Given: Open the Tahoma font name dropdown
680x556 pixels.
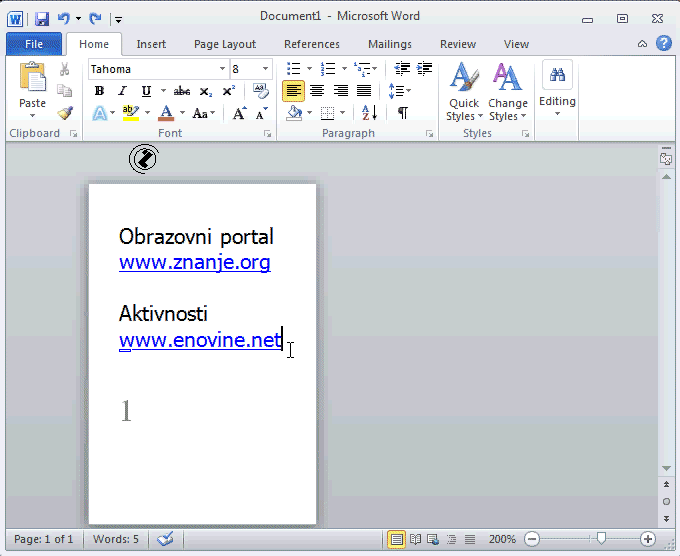Looking at the screenshot, I should 222,69.
